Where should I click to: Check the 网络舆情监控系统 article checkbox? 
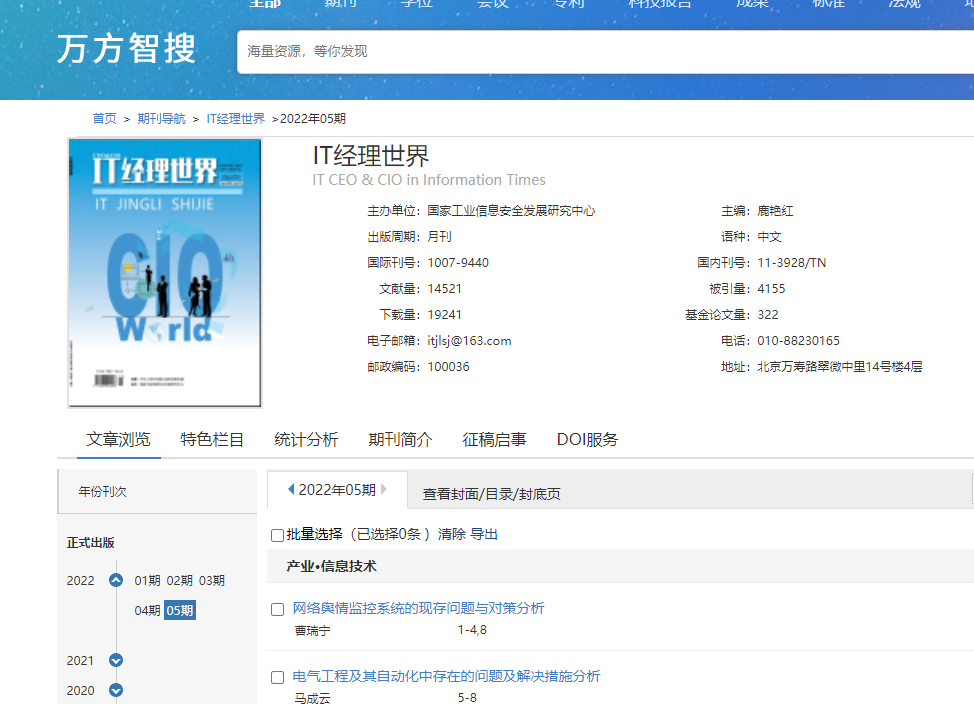(278, 610)
